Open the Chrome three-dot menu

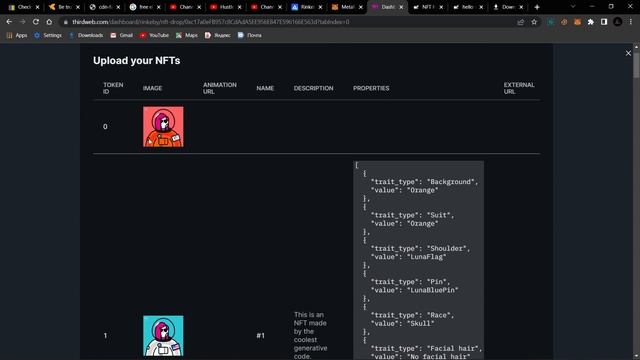(631, 22)
